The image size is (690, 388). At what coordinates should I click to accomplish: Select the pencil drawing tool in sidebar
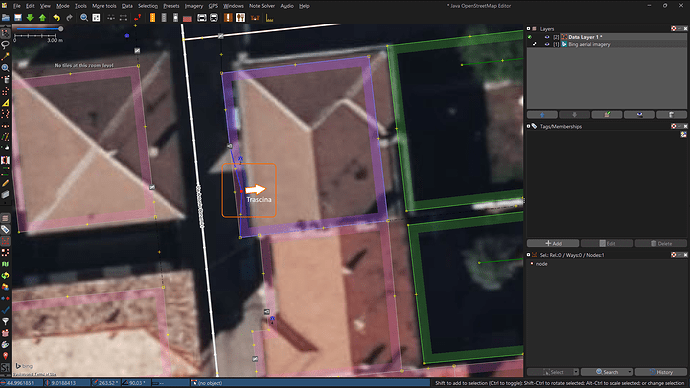coord(5,183)
